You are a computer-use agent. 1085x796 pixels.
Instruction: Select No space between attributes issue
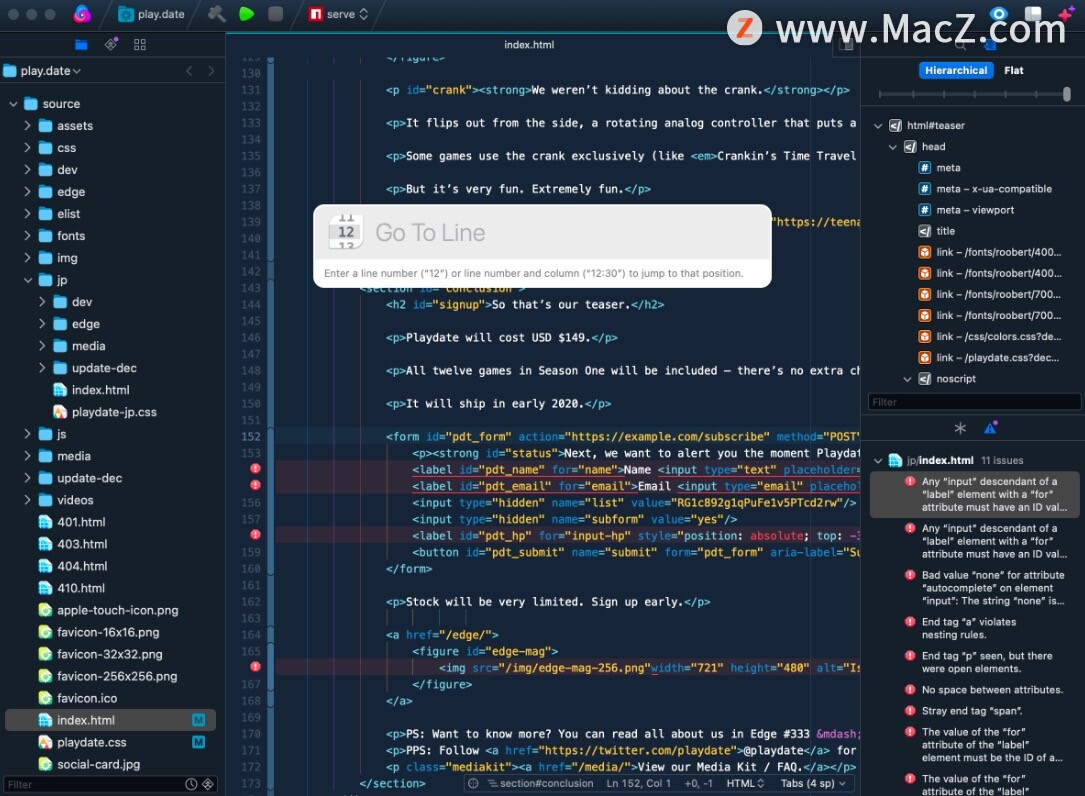click(x=991, y=691)
